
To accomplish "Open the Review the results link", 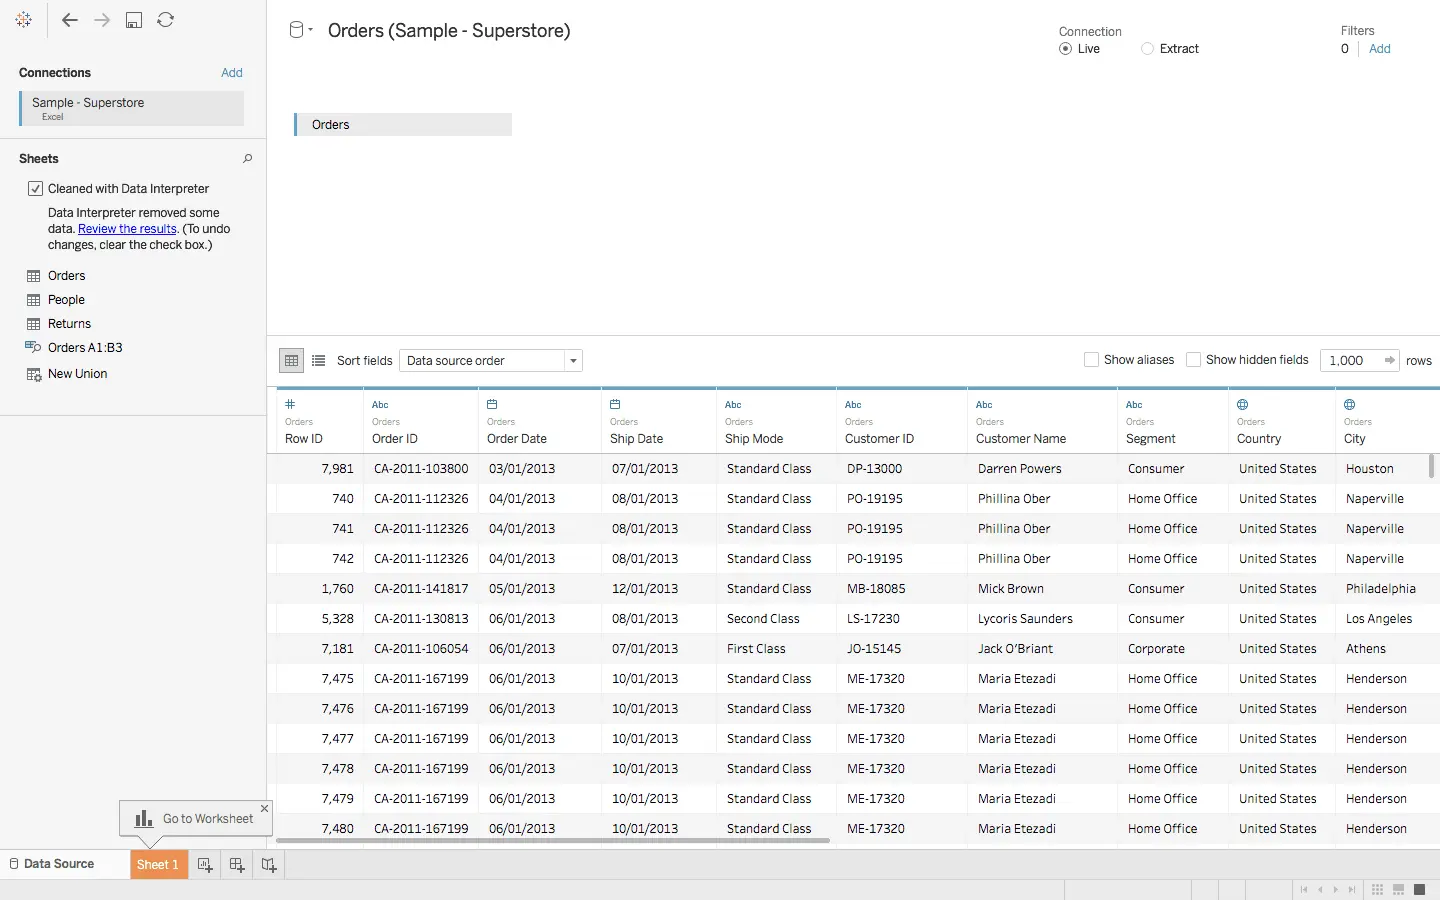I will 127,229.
